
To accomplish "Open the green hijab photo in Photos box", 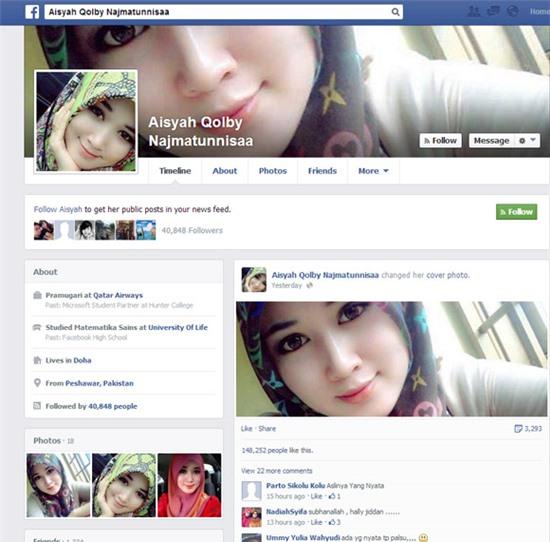I will pos(124,485).
